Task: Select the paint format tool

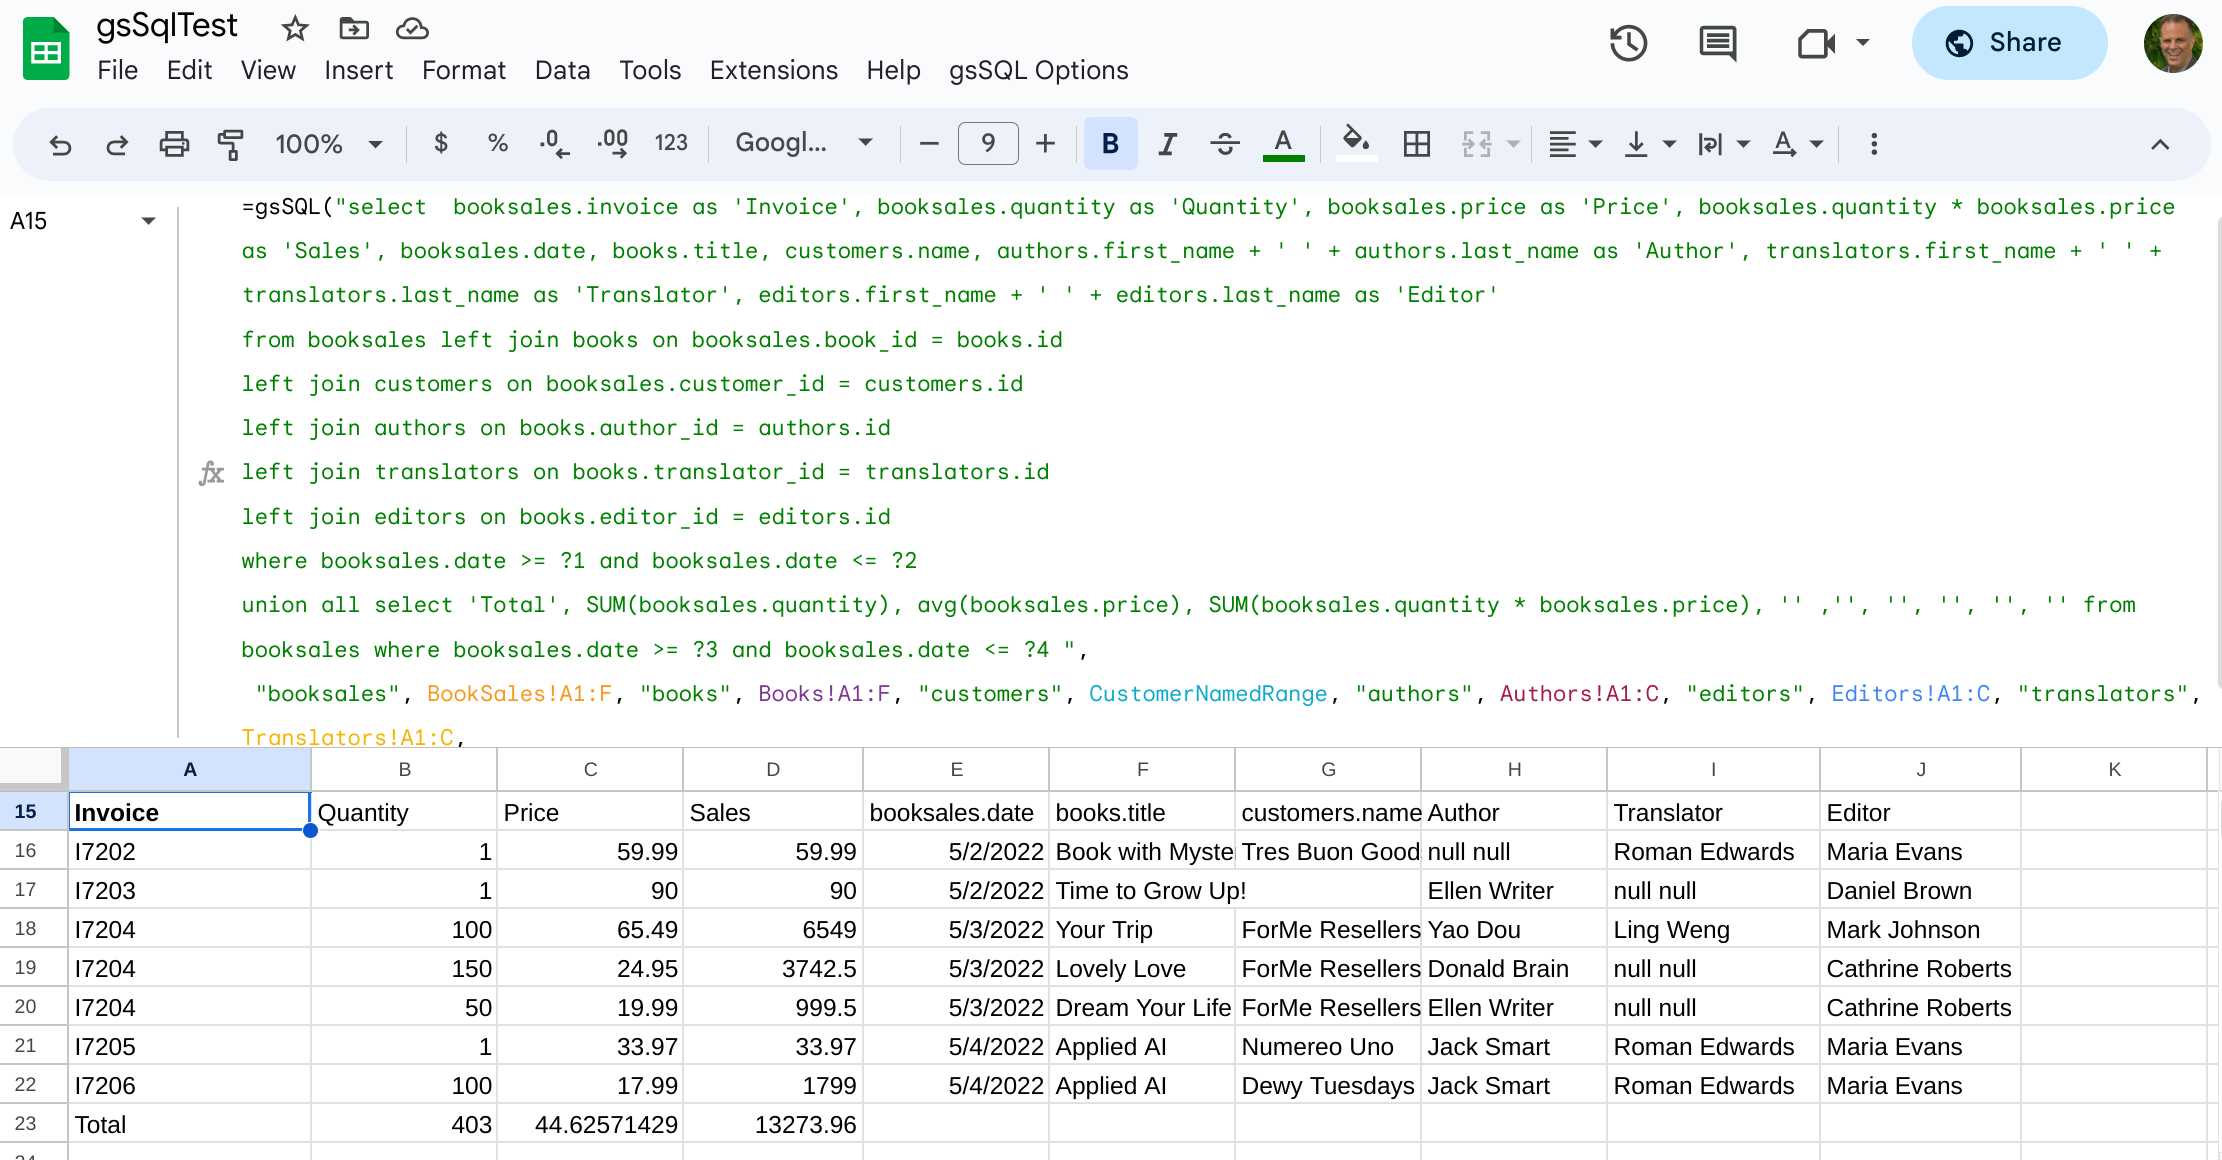Action: [x=231, y=144]
